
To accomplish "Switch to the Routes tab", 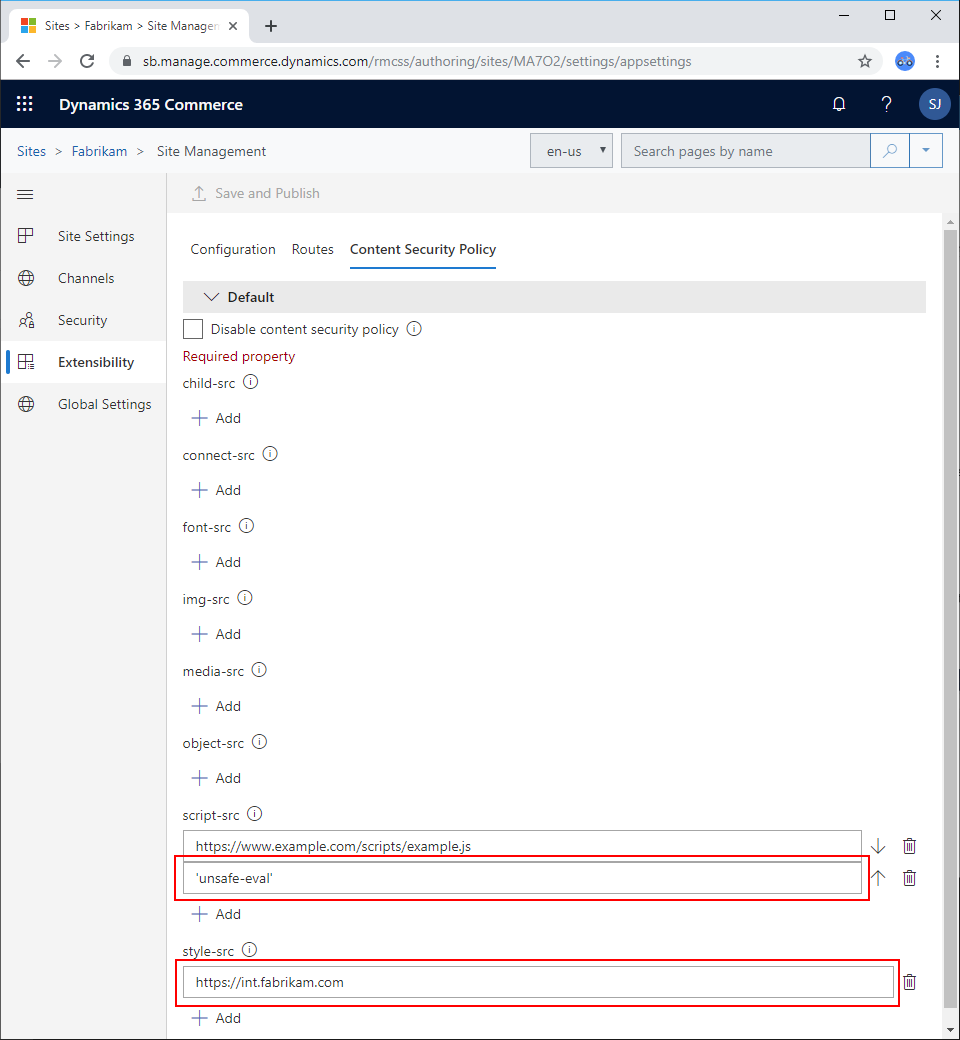I will pos(313,249).
